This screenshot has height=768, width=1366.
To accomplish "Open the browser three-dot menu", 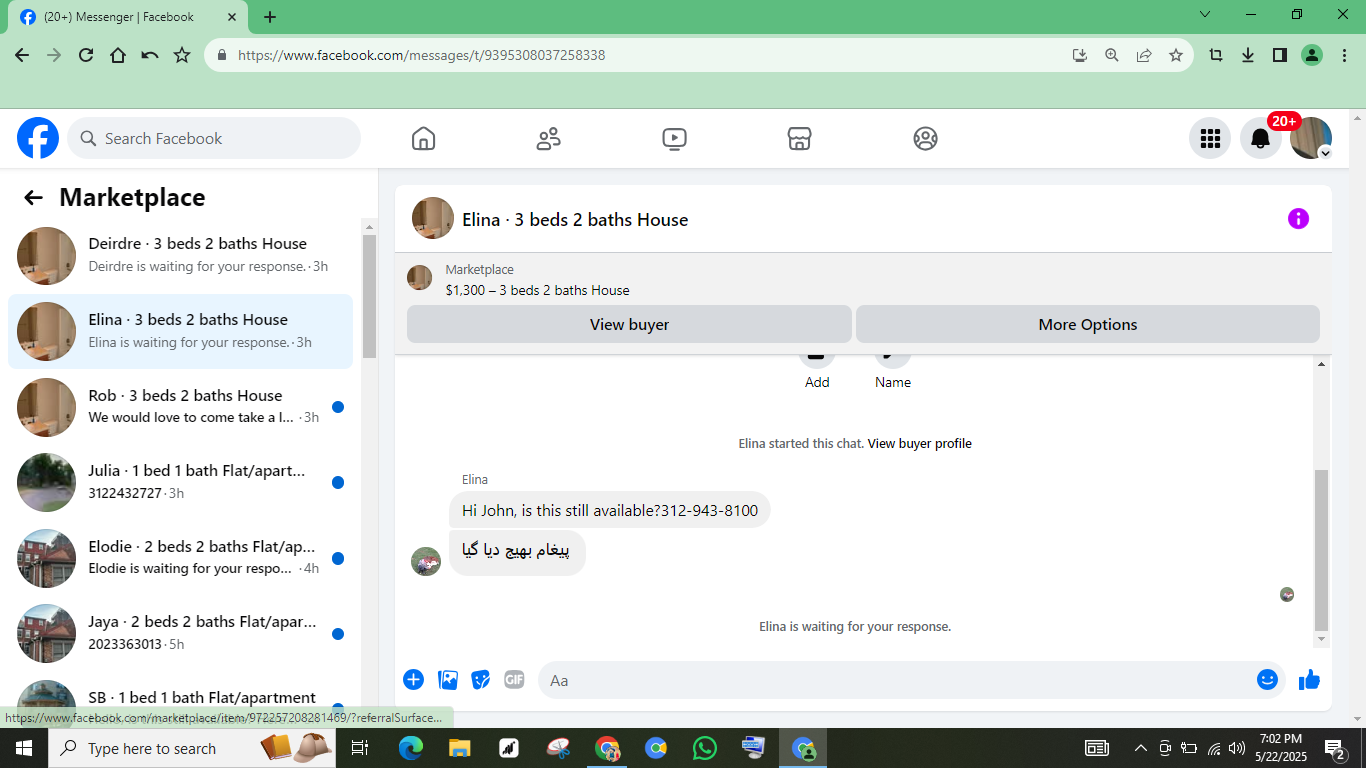I will [x=1344, y=55].
